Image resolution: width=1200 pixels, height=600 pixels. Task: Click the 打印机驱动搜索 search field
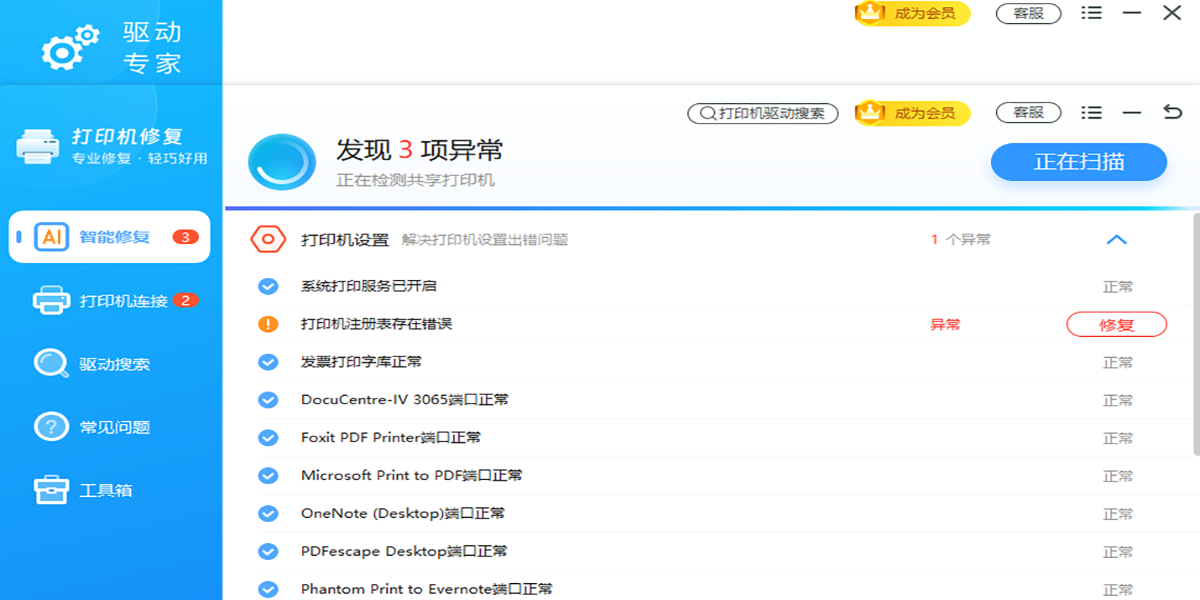763,113
